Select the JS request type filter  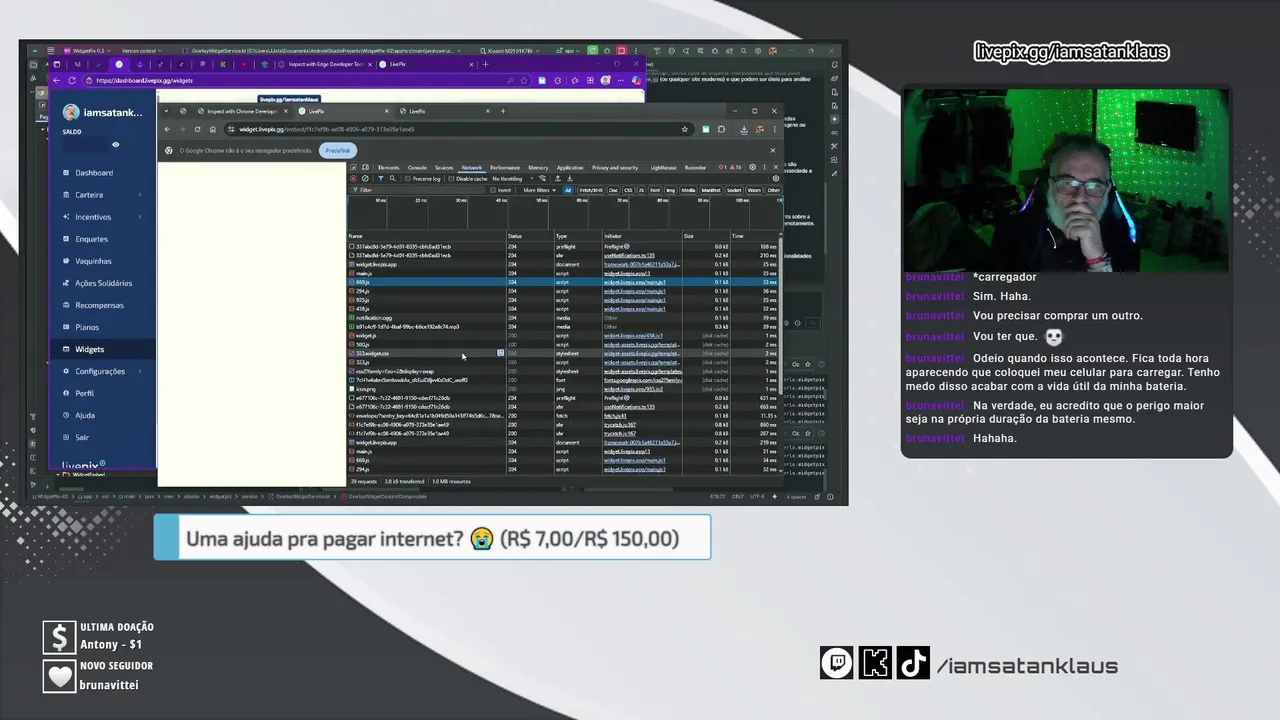[x=641, y=190]
